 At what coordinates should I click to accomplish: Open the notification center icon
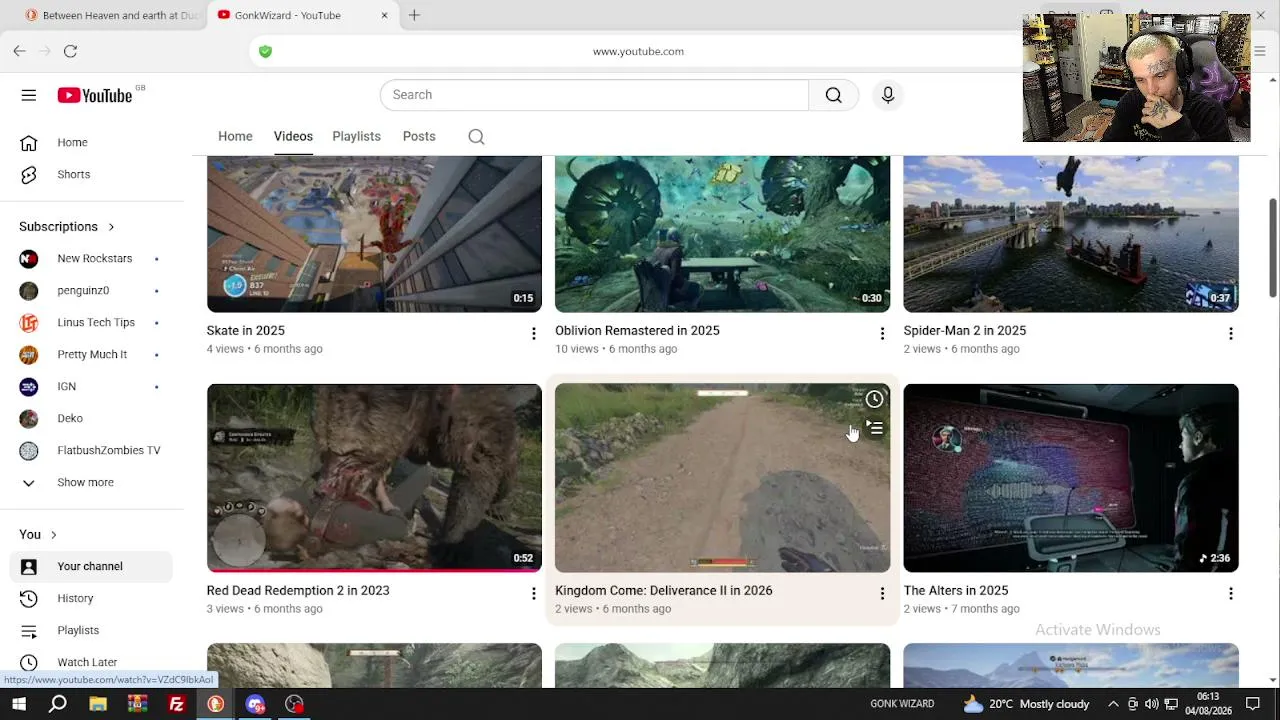(x=1253, y=704)
